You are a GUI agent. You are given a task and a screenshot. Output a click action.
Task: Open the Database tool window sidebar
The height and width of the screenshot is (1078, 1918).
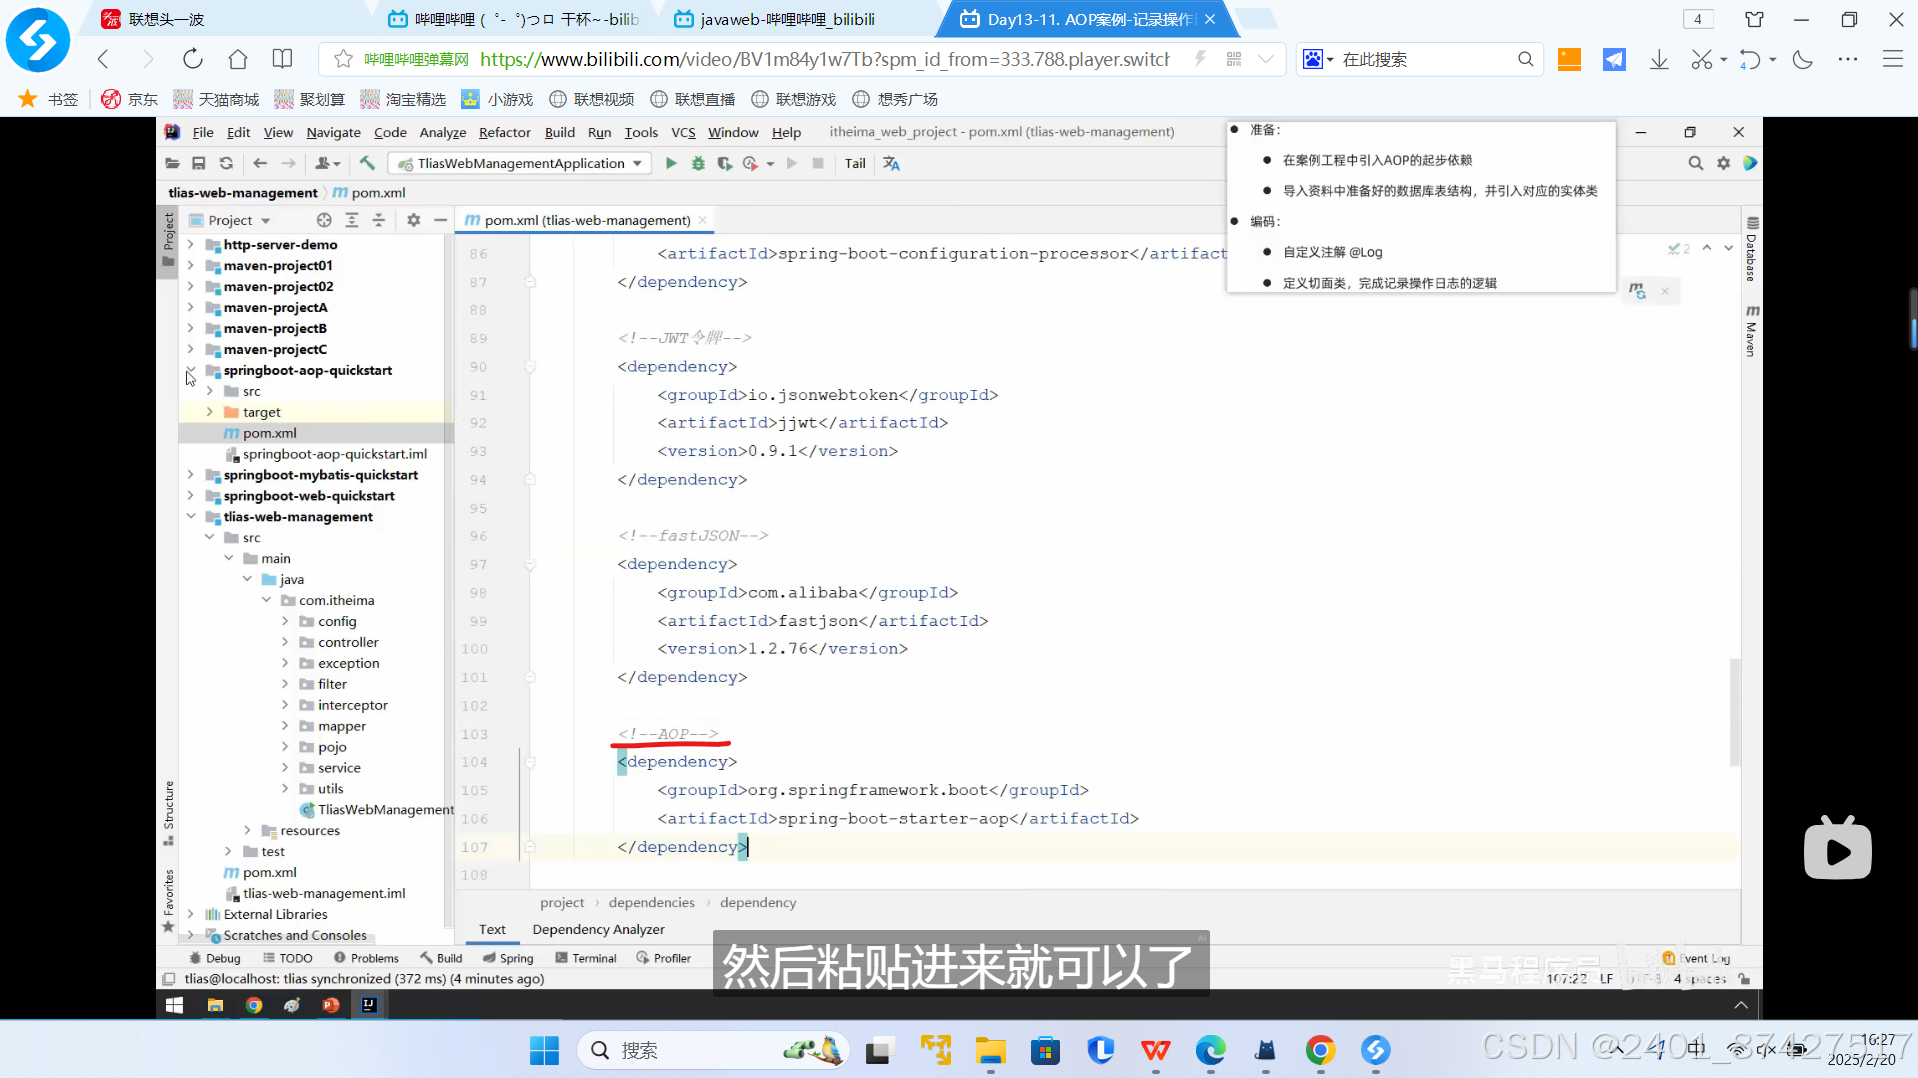coord(1751,250)
